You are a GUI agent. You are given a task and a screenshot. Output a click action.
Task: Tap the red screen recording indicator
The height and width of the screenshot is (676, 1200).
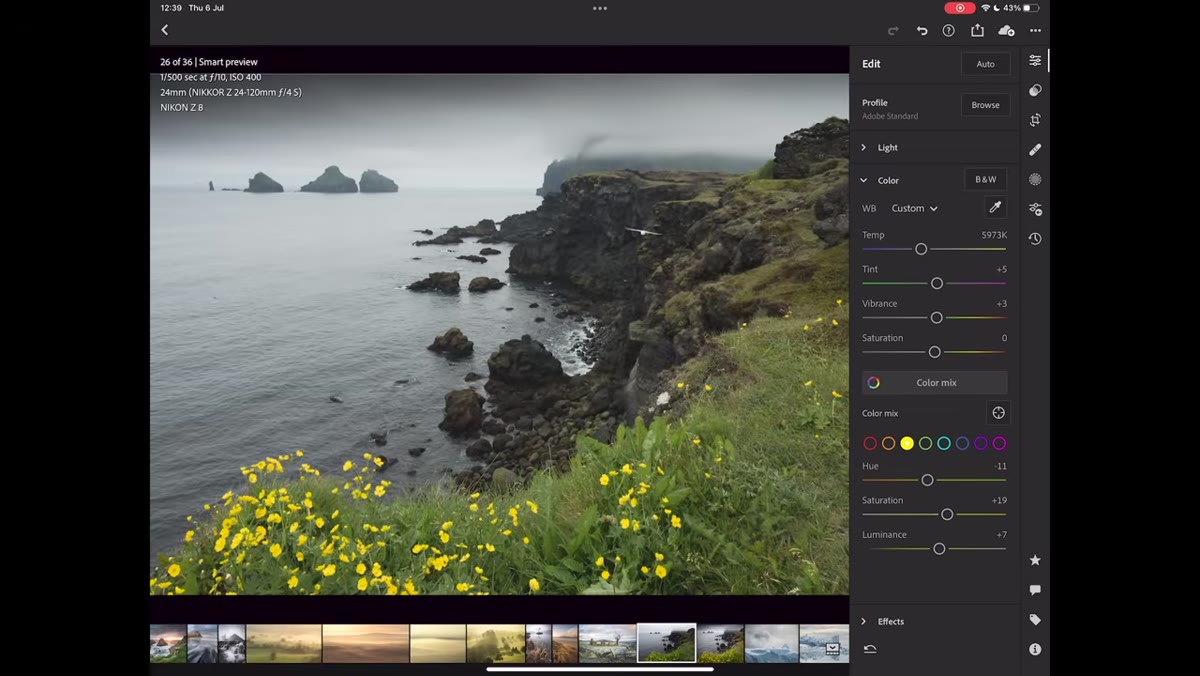[959, 8]
